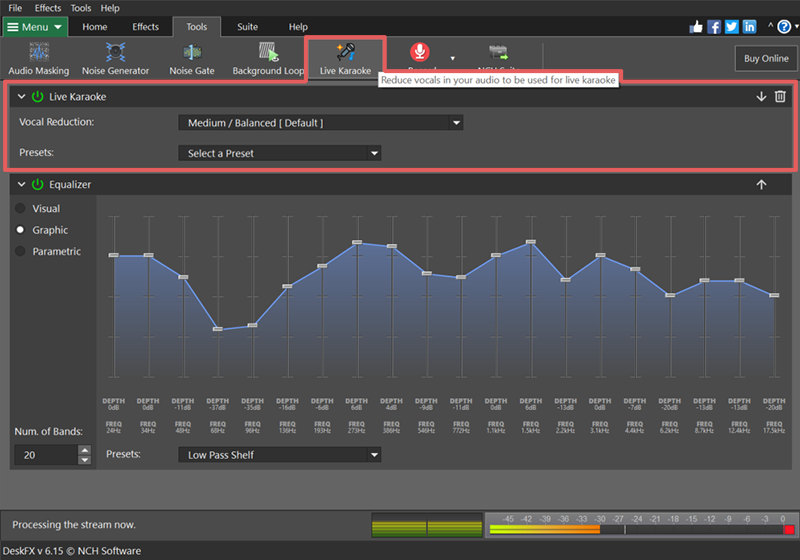Select the Visual equalizer mode
800x560 pixels.
pos(20,208)
